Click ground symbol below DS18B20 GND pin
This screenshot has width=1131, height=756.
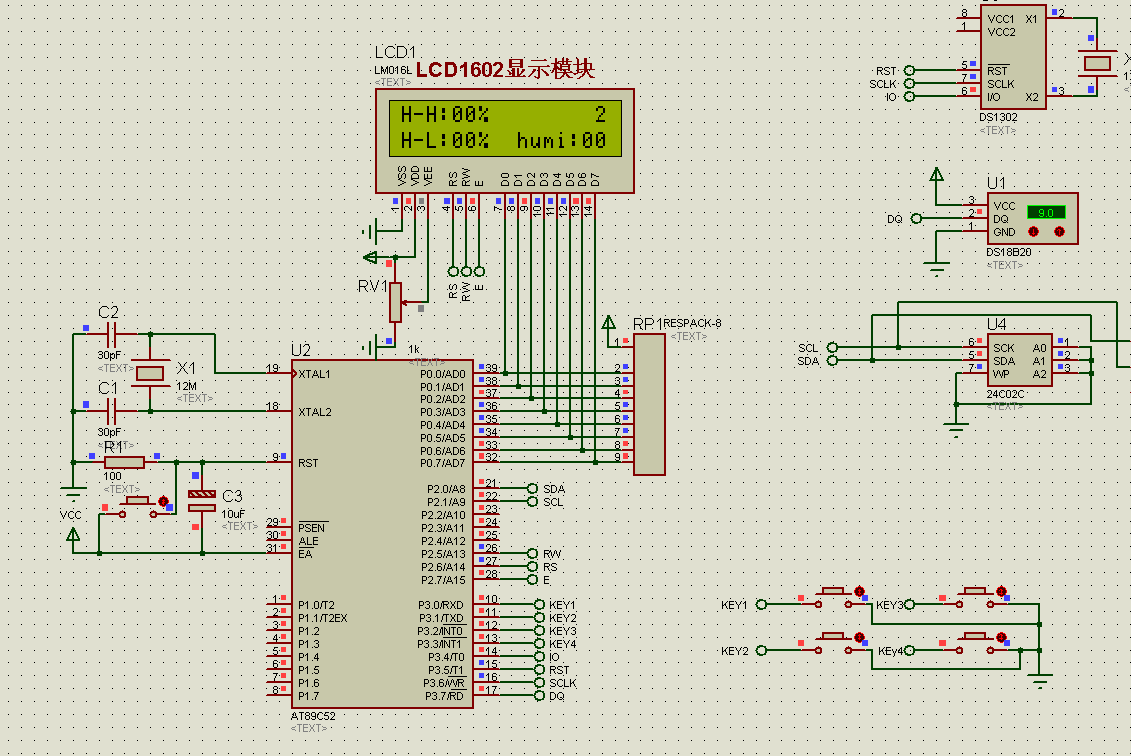936,270
